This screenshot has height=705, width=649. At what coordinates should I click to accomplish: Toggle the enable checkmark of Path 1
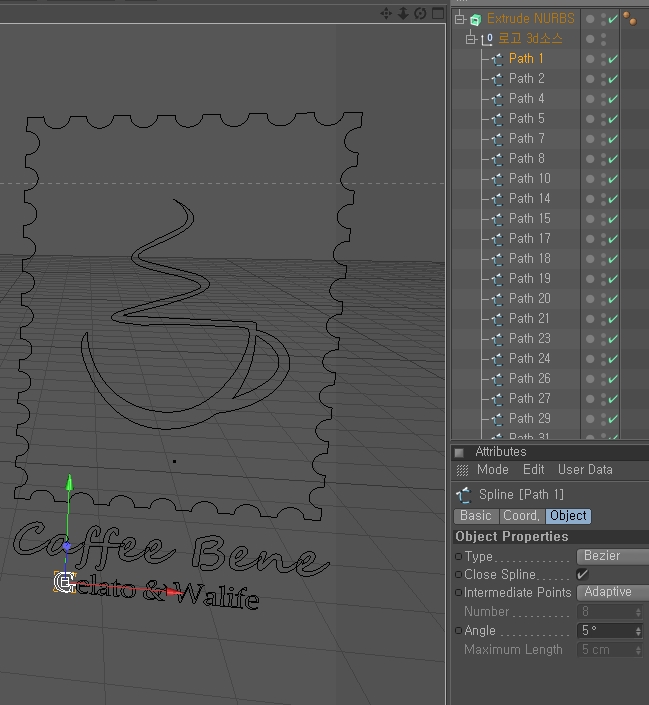pyautogui.click(x=613, y=59)
